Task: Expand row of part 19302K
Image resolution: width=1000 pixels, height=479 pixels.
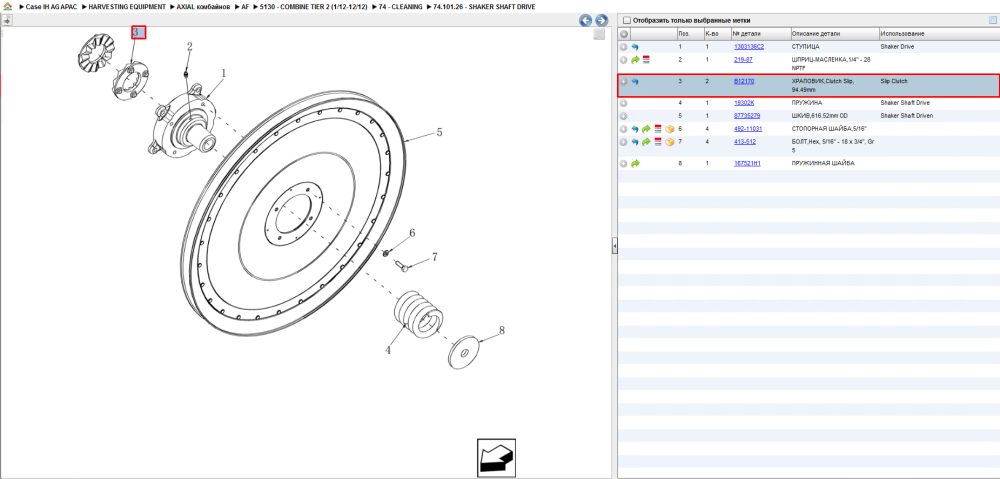Action: (x=624, y=103)
